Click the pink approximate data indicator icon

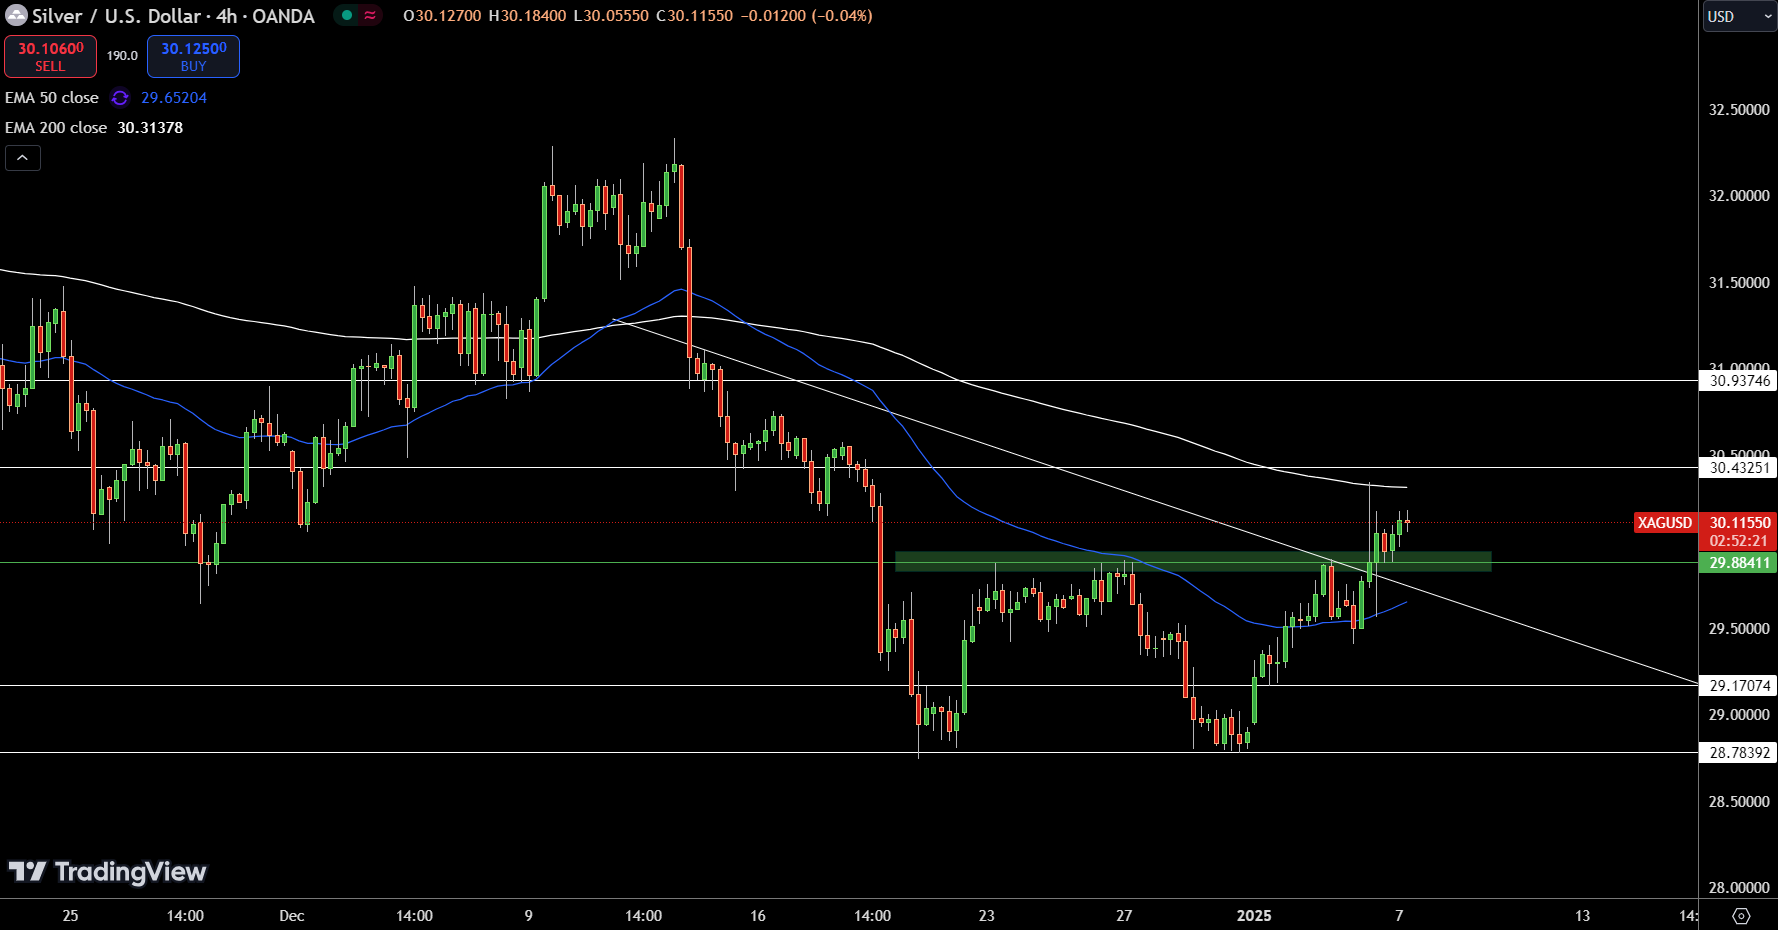coord(370,15)
